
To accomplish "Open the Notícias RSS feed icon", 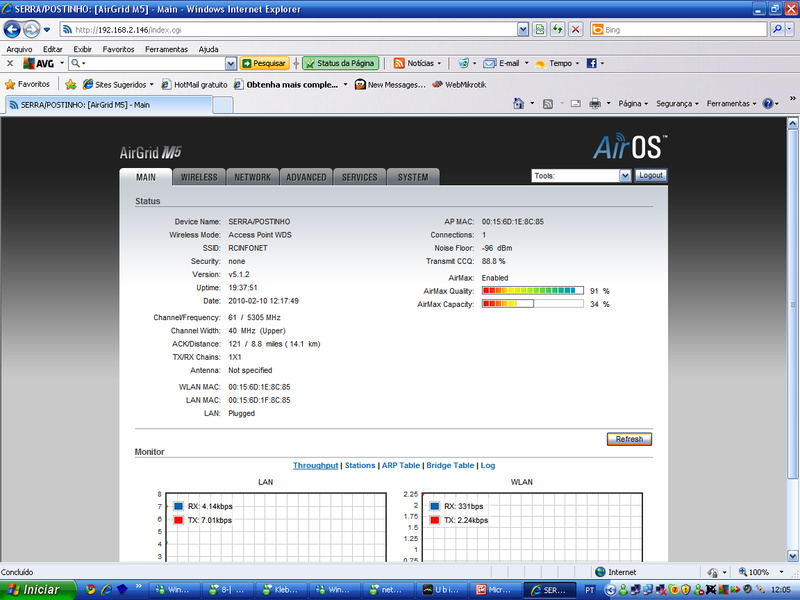I will coord(399,63).
